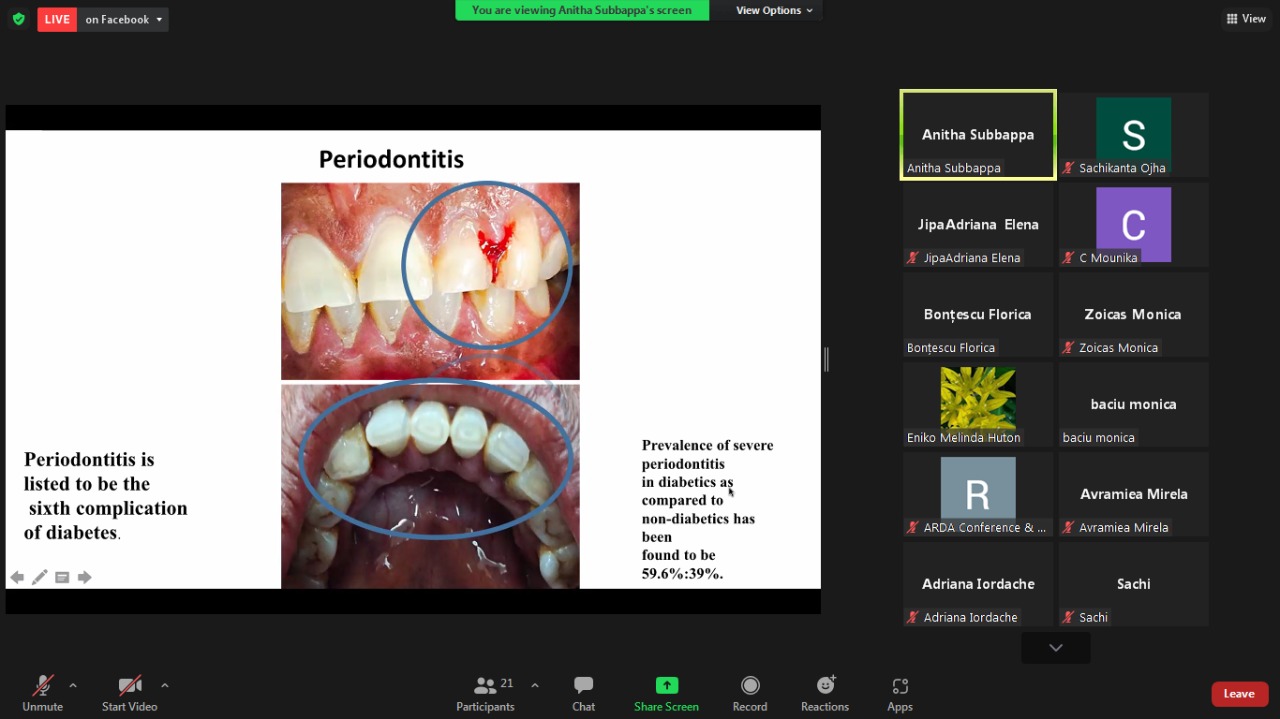Expand the Participants options arrow

(x=535, y=685)
